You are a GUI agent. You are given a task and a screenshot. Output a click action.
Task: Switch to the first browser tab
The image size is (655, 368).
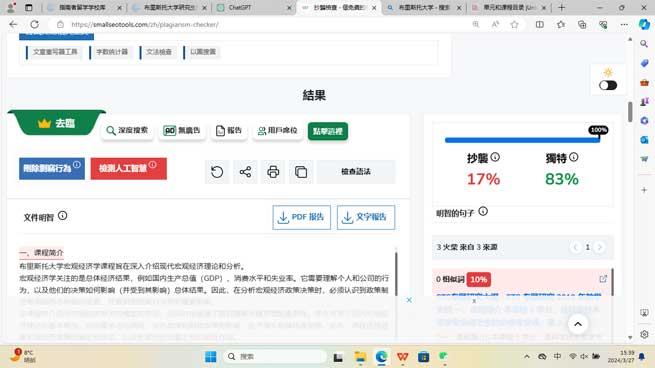(x=84, y=8)
